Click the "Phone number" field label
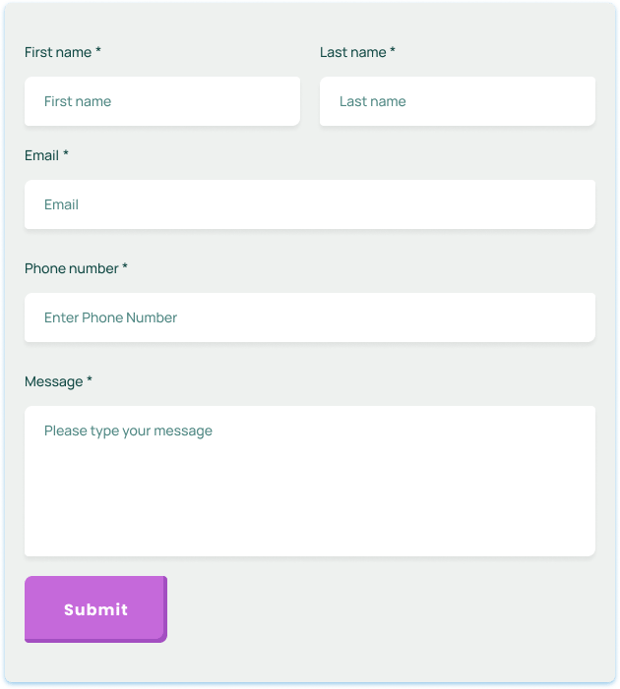Viewport: 620px width, 689px height. (x=71, y=268)
